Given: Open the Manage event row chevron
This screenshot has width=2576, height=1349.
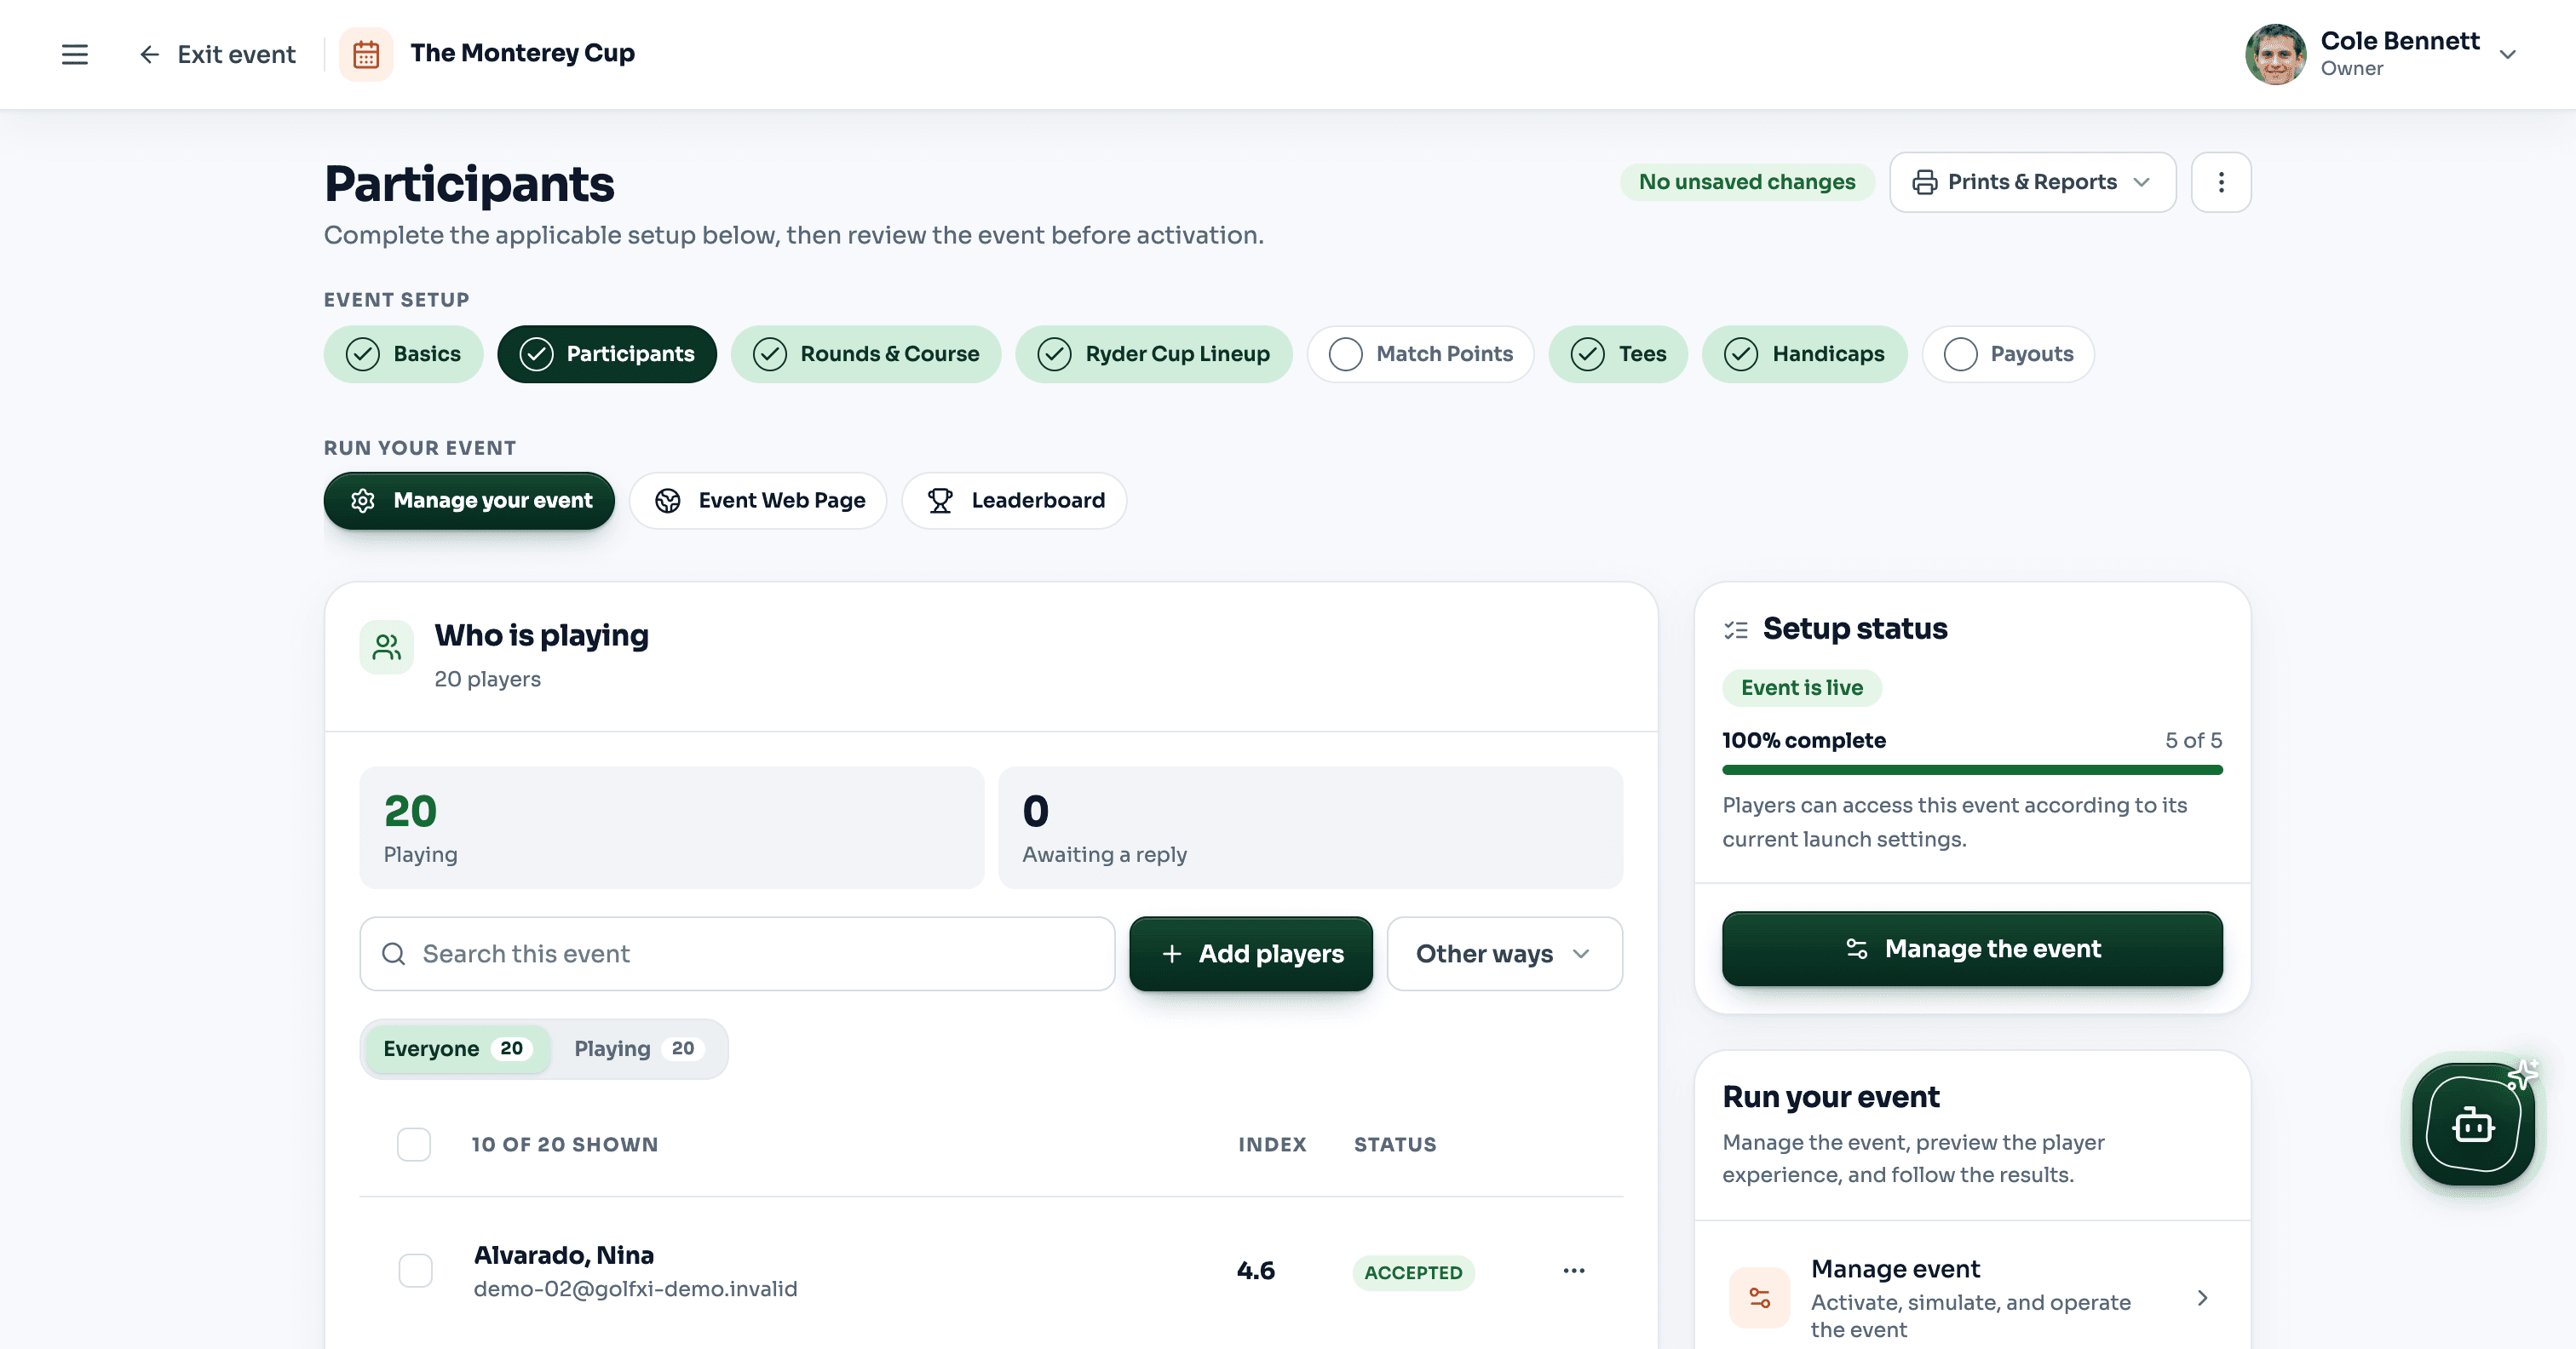Looking at the screenshot, I should coord(2203,1298).
